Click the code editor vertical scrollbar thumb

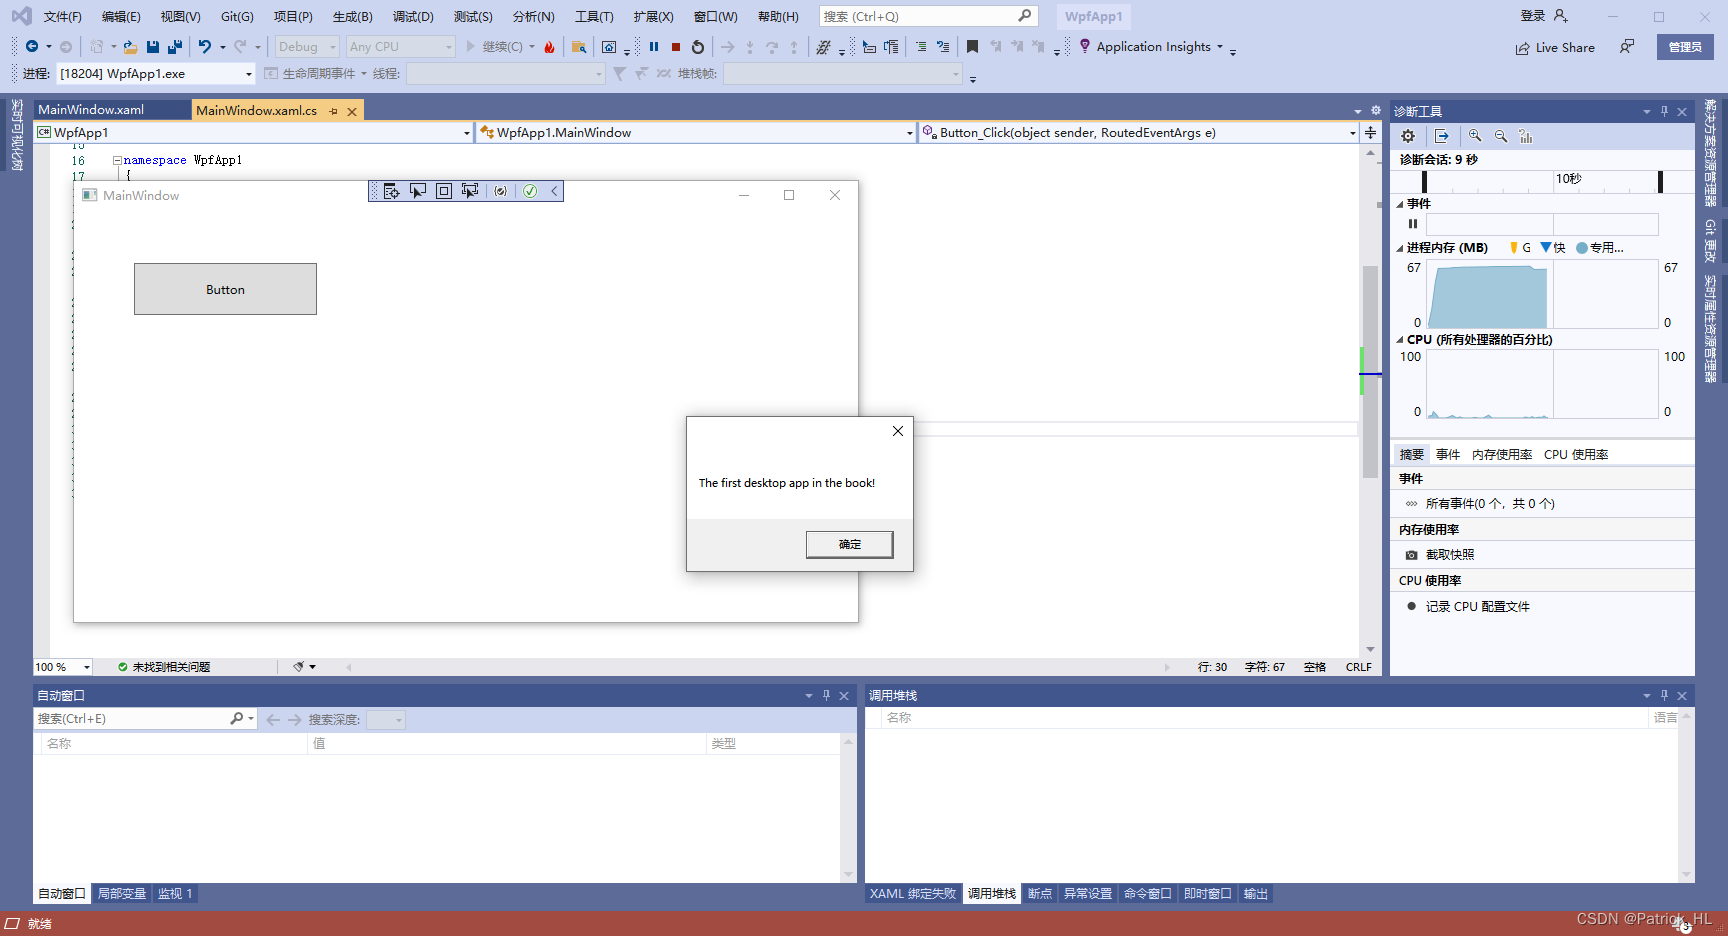coord(1370,371)
